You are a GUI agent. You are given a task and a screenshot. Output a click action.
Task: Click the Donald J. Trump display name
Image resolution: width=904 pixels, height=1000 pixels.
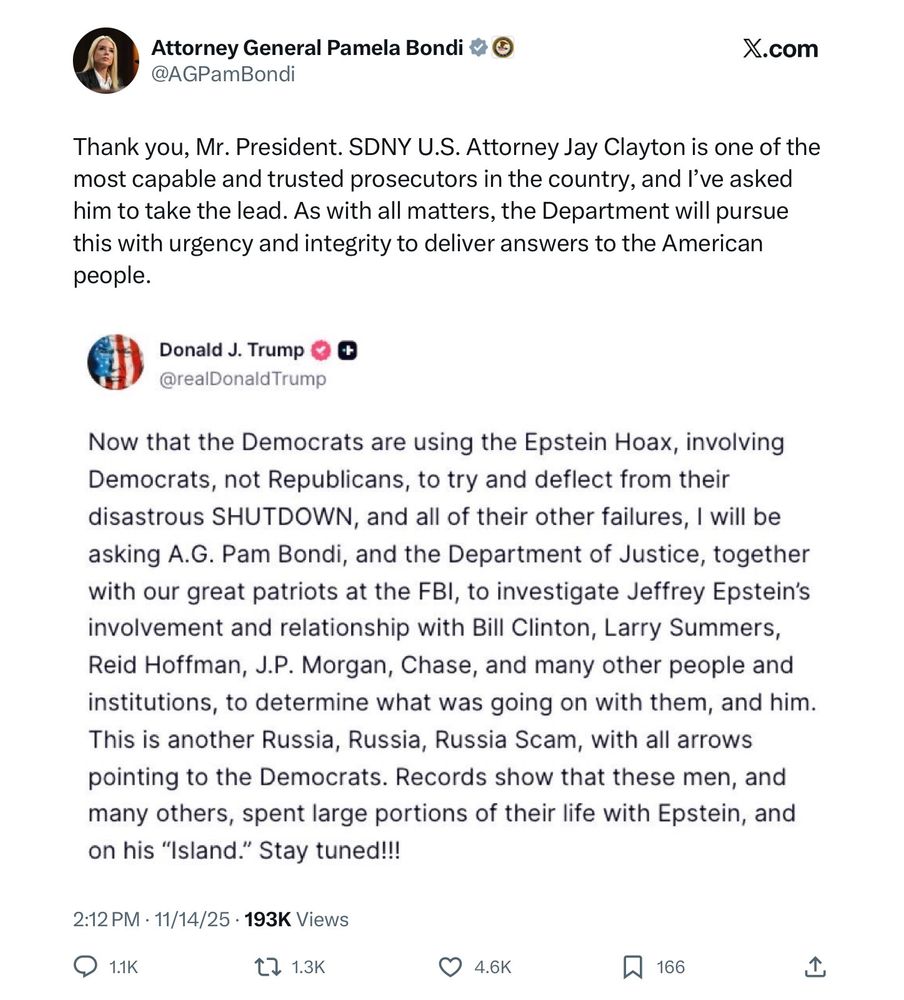(x=232, y=349)
